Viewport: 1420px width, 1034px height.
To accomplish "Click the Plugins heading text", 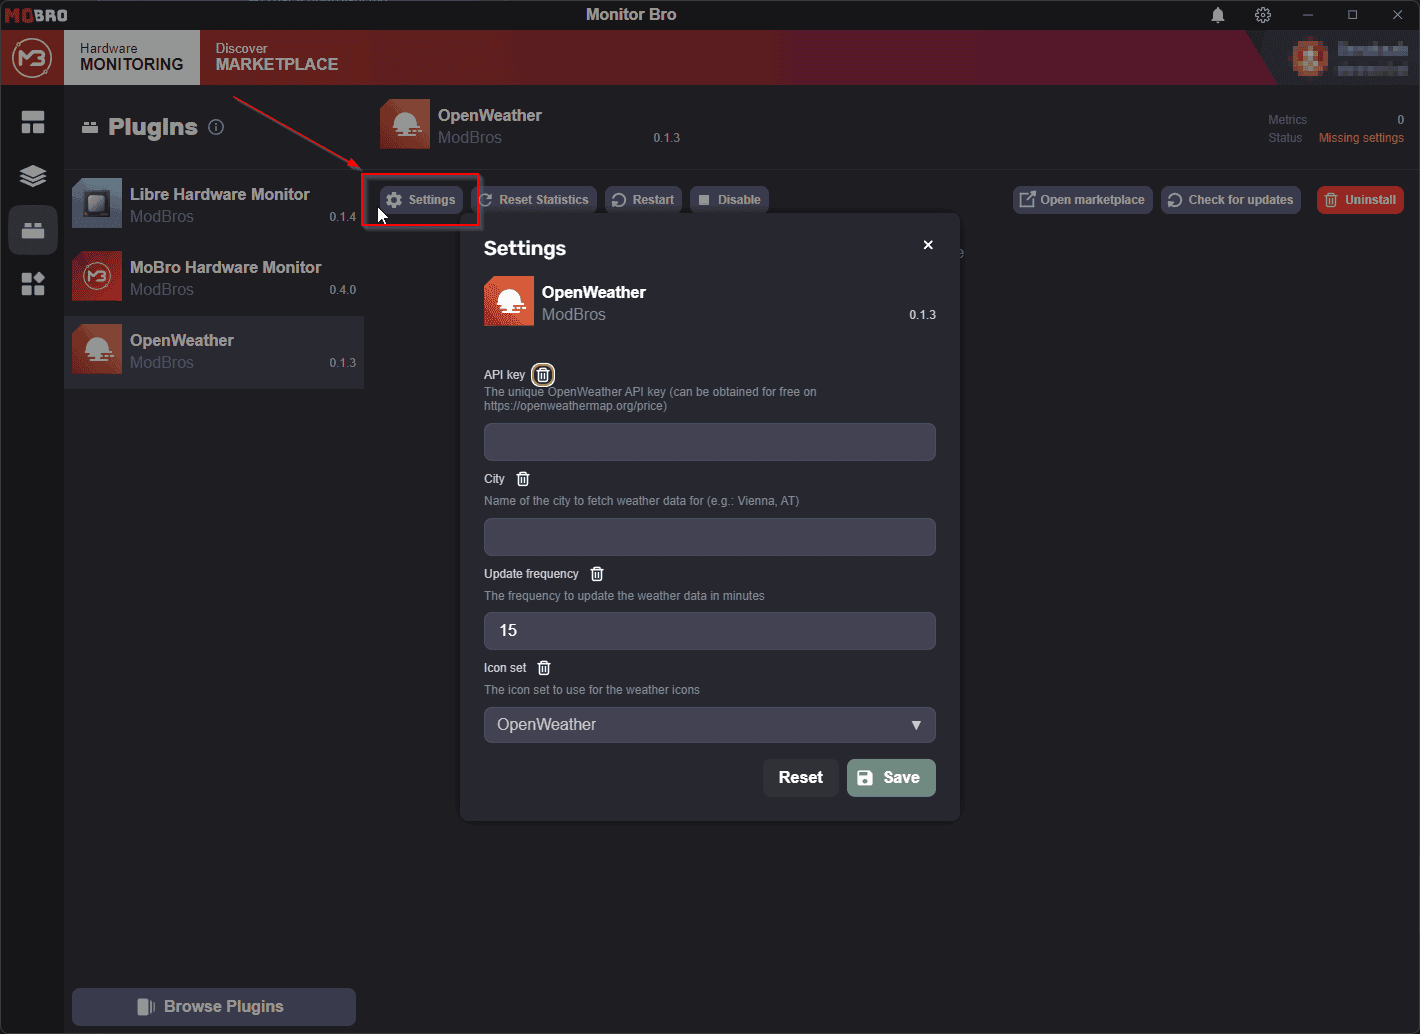I will coord(153,127).
